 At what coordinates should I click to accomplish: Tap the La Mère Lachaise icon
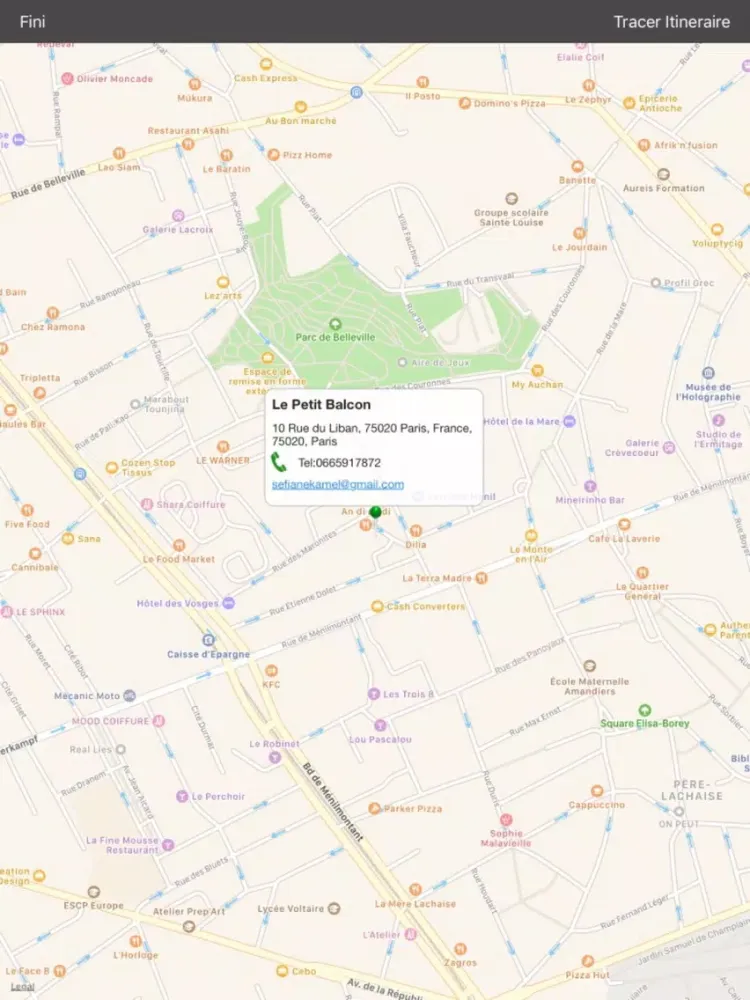click(415, 890)
